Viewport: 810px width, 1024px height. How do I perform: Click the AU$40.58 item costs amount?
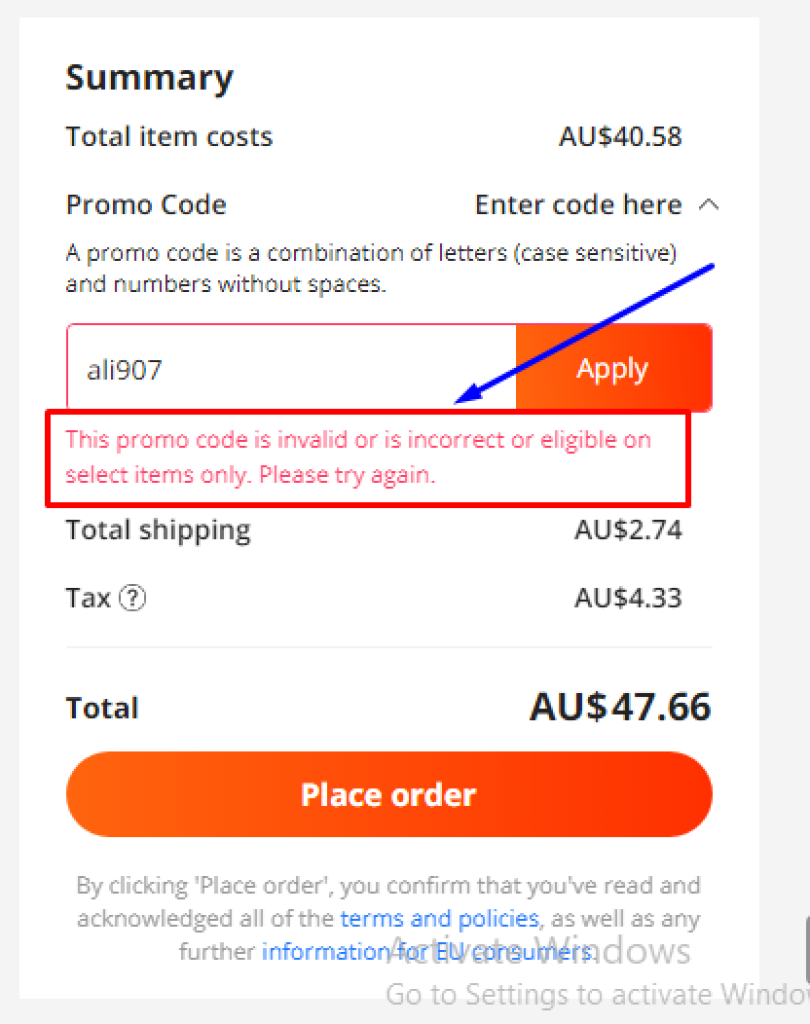[x=620, y=137]
